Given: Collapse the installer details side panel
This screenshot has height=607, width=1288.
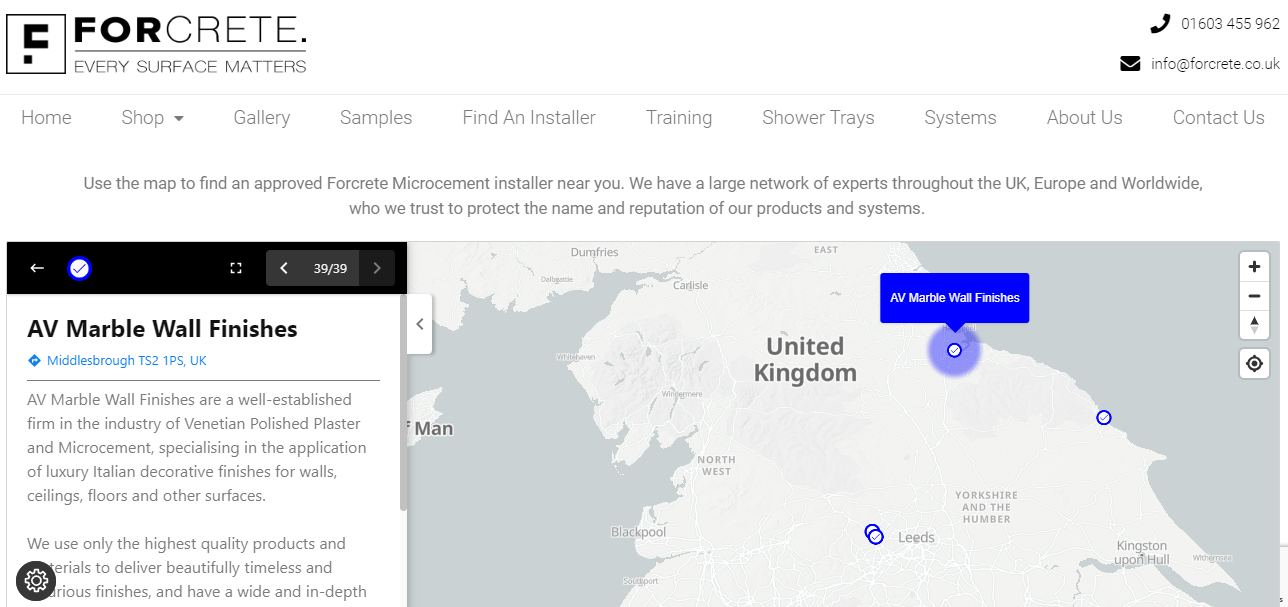Looking at the screenshot, I should click(x=420, y=324).
